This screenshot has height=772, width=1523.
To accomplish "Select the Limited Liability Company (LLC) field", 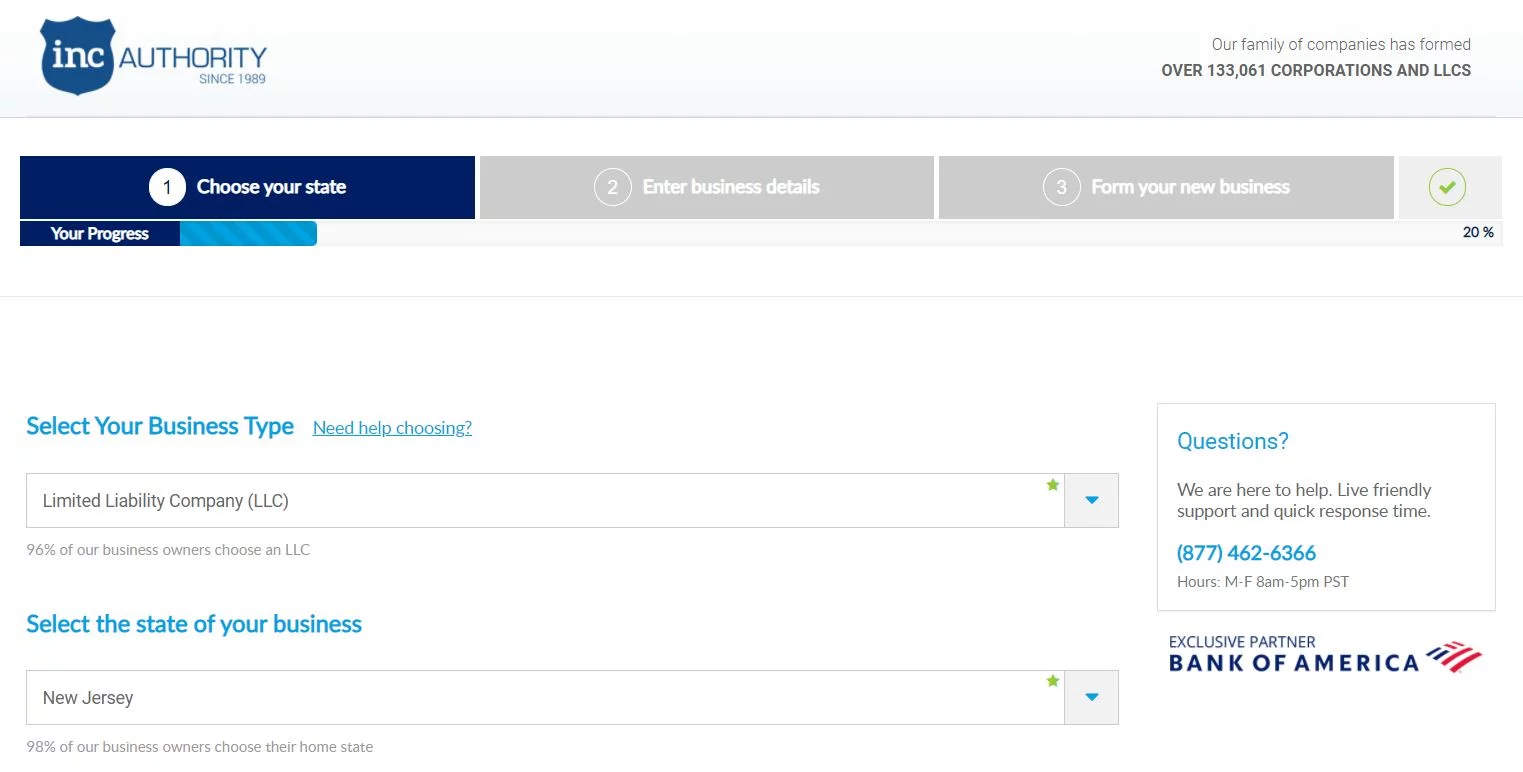I will [540, 501].
